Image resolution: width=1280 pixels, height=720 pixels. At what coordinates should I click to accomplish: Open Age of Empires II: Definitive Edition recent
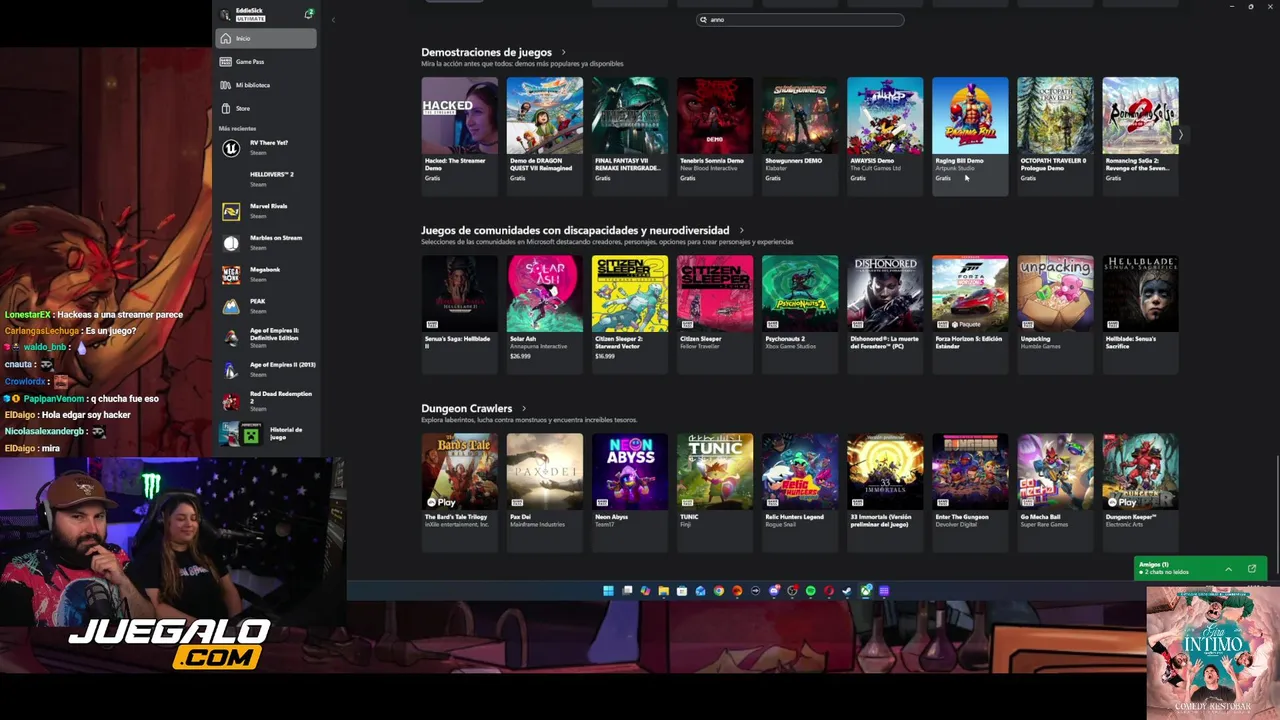point(265,338)
